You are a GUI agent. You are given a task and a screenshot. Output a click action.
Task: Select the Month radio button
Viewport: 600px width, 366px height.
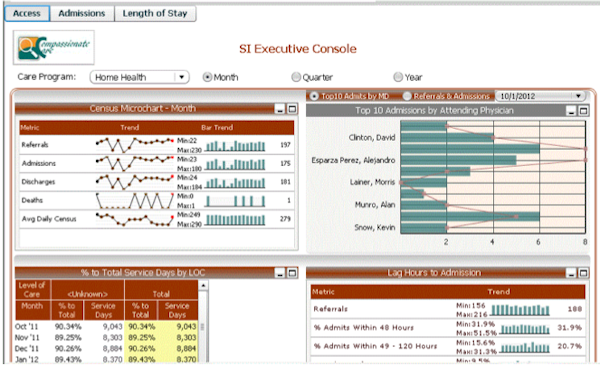coord(207,77)
